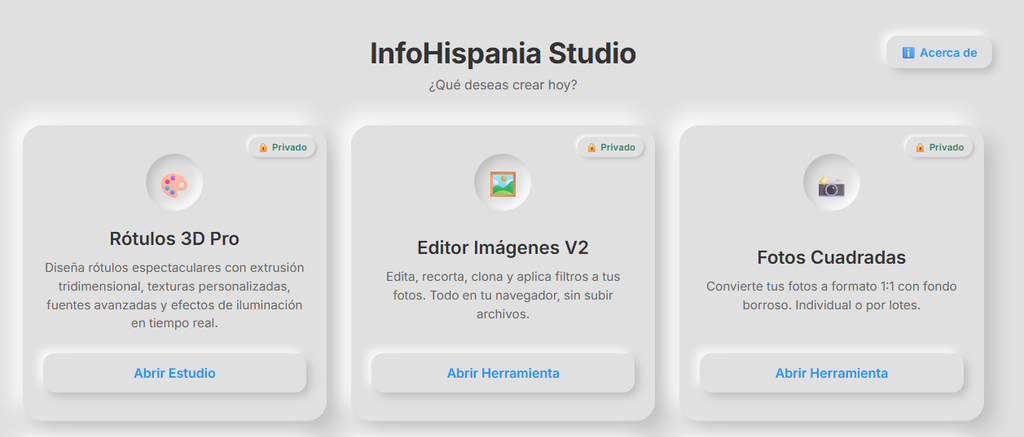The width and height of the screenshot is (1024, 437).
Task: Click the Privado badge on Editor Imágenes V2
Action: pyautogui.click(x=611, y=147)
